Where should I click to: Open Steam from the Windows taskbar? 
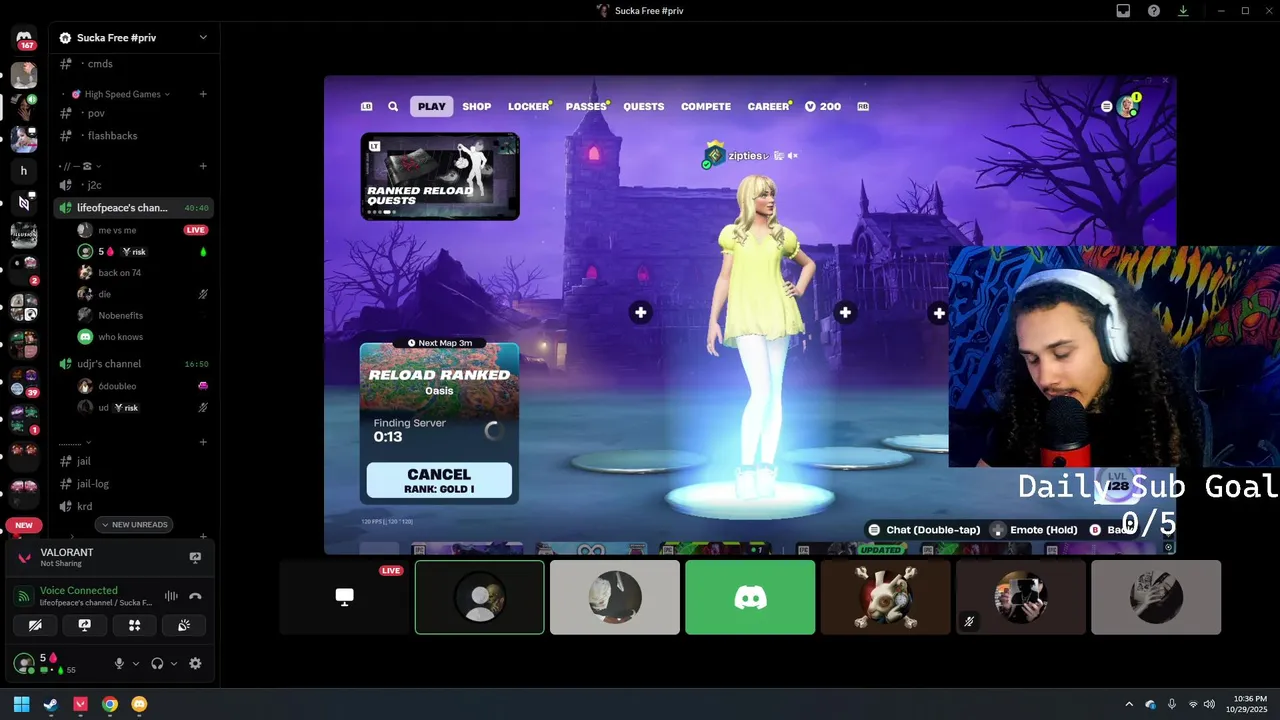click(51, 704)
